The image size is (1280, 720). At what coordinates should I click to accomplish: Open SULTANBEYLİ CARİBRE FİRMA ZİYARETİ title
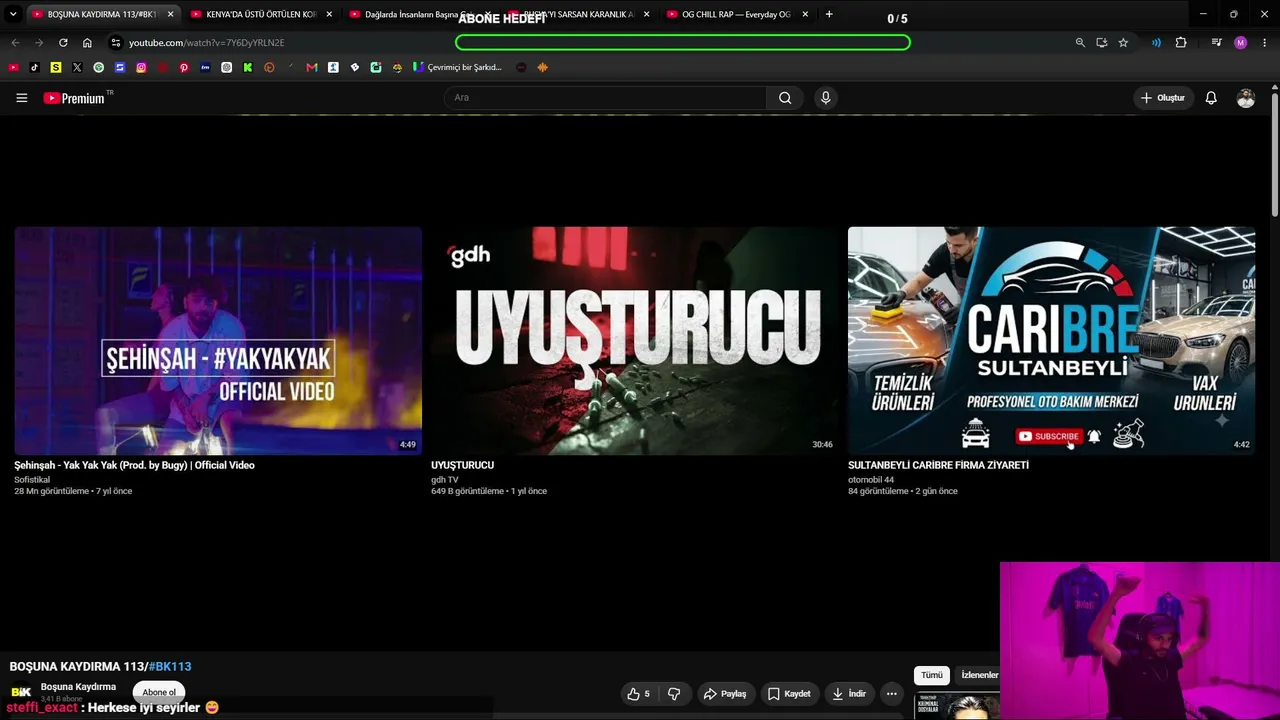tap(938, 465)
